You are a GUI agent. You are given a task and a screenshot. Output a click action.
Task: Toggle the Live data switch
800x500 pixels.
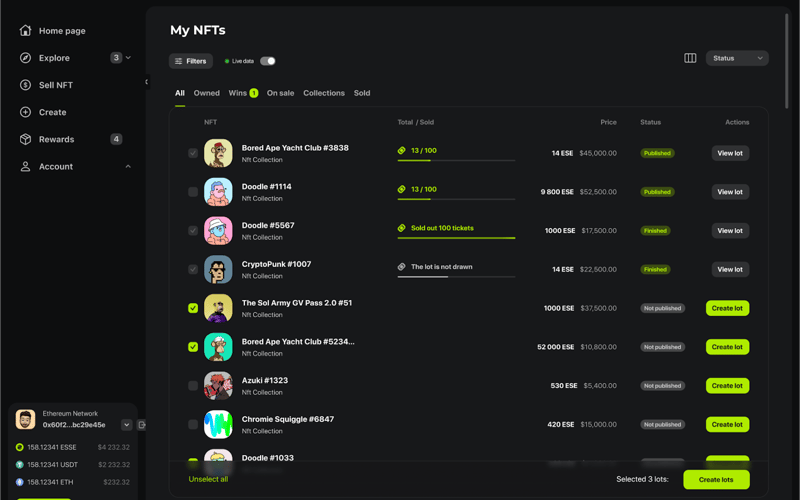click(x=268, y=61)
